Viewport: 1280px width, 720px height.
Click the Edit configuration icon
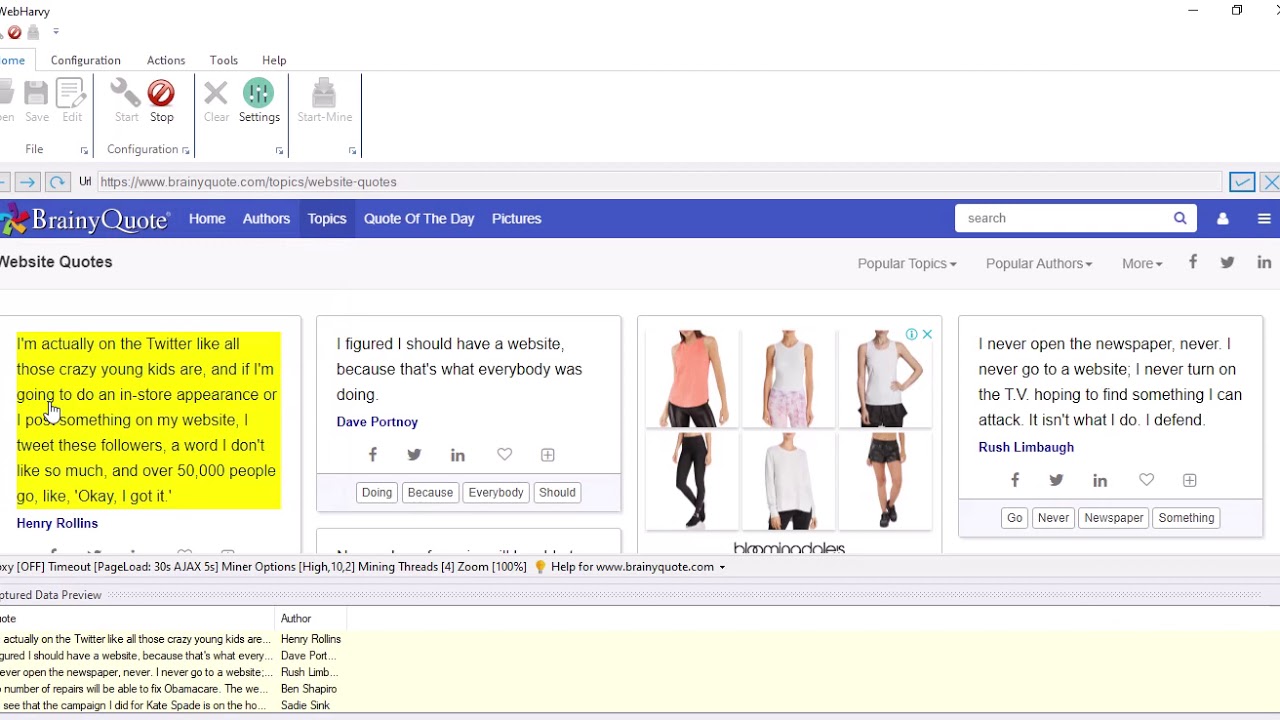72,102
